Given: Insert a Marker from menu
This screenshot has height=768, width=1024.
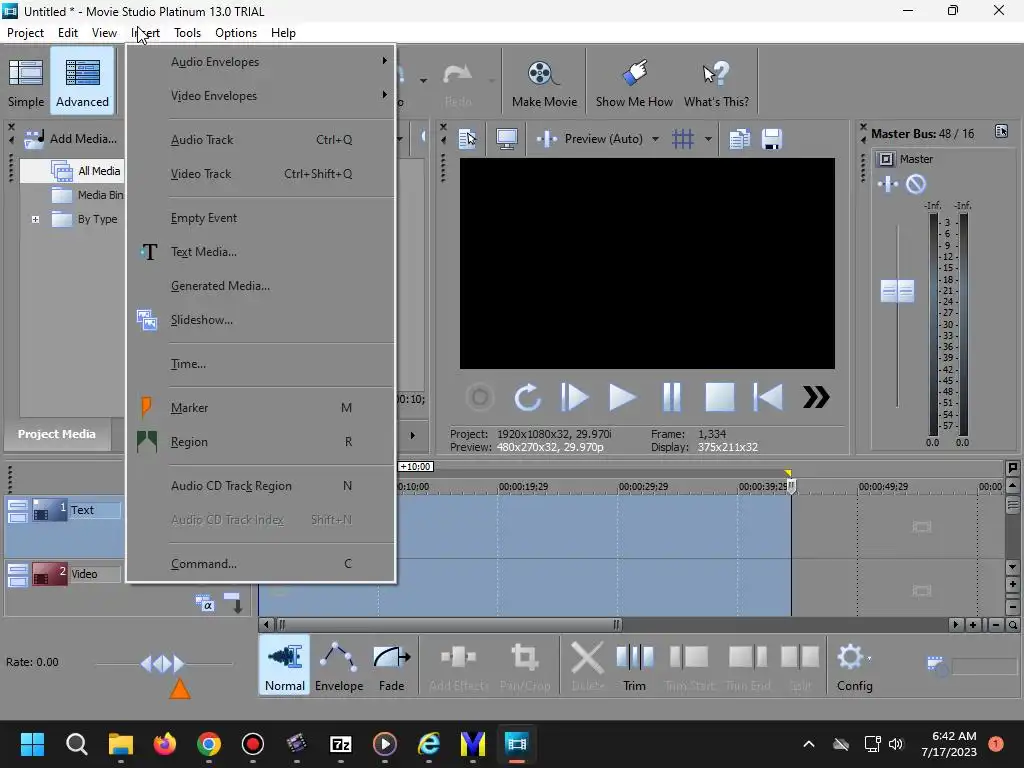Looking at the screenshot, I should [261, 408].
